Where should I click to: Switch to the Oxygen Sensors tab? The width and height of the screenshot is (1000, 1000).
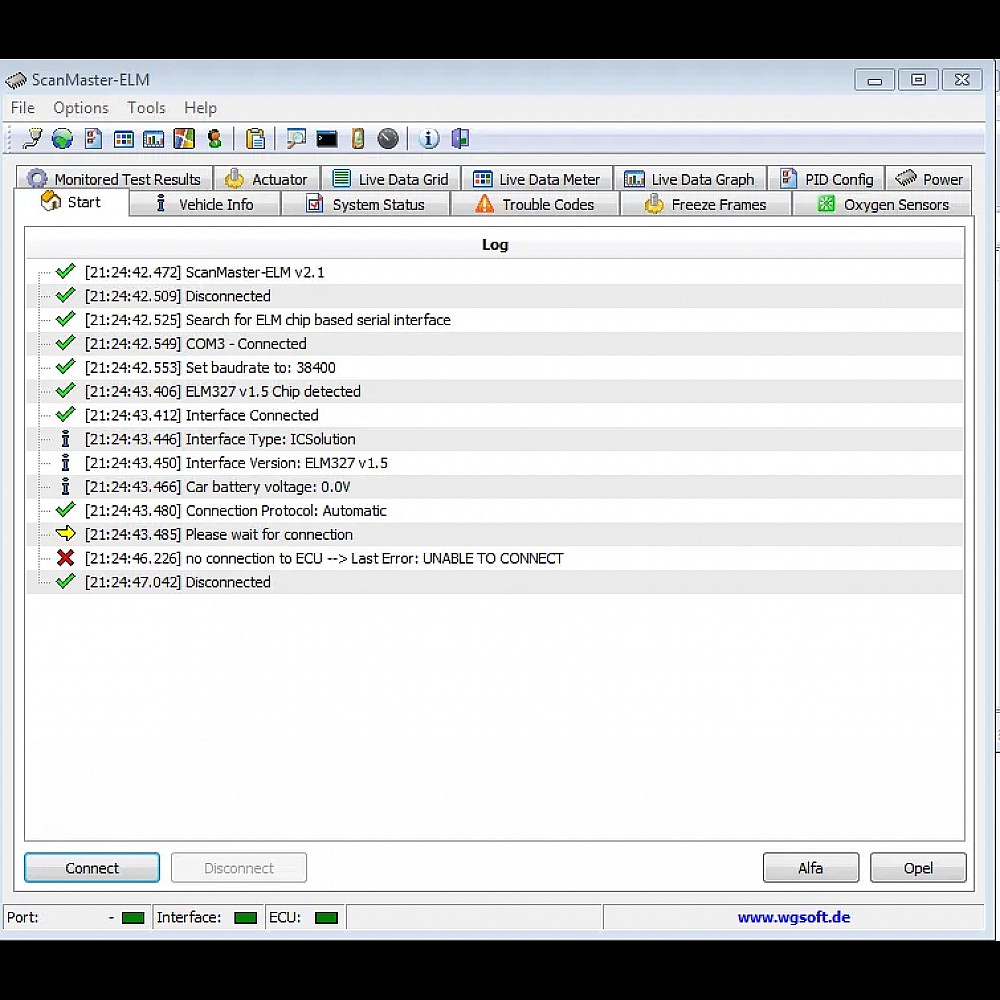883,204
